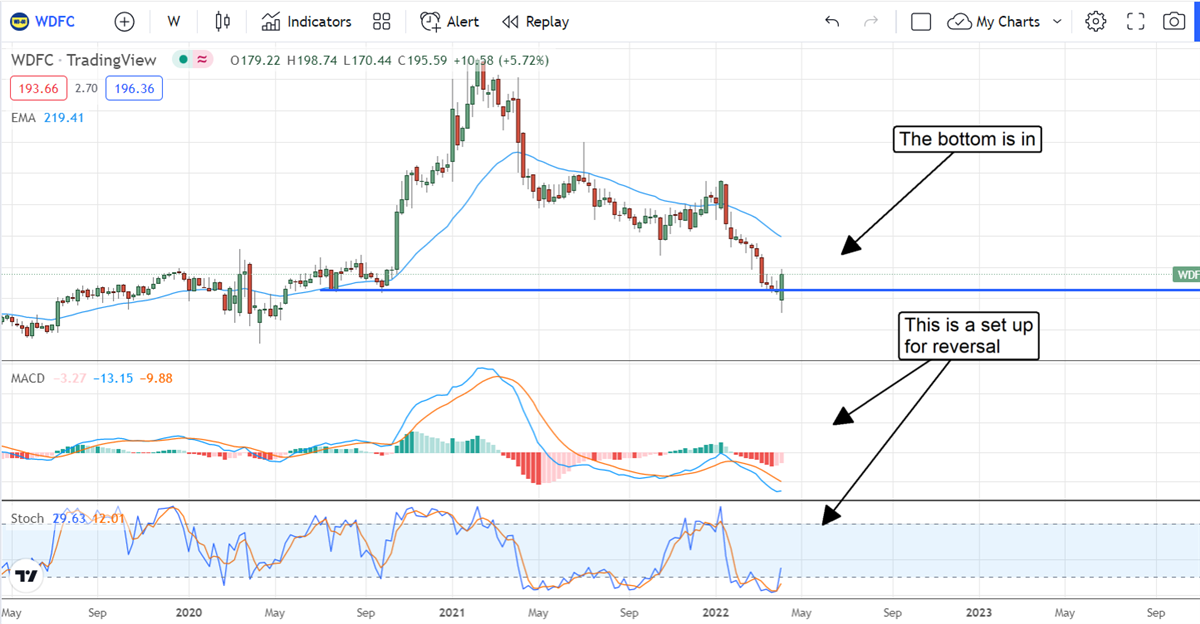Screen dimensions: 1200x624
Task: Create an Alert
Action: [x=449, y=21]
